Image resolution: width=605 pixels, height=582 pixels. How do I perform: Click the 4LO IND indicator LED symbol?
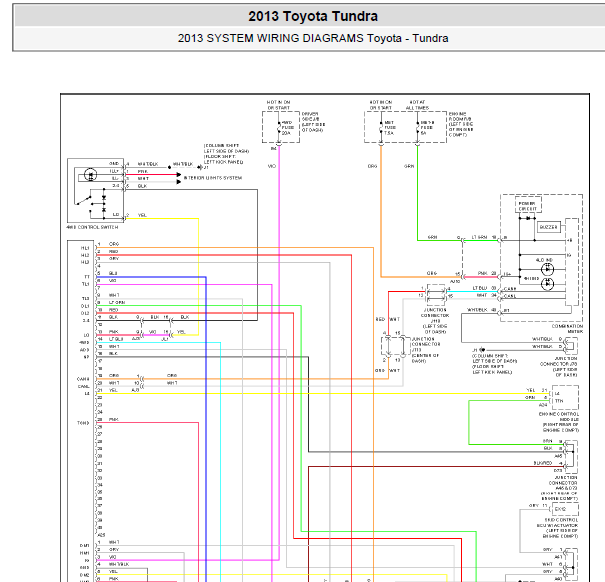pyautogui.click(x=547, y=269)
